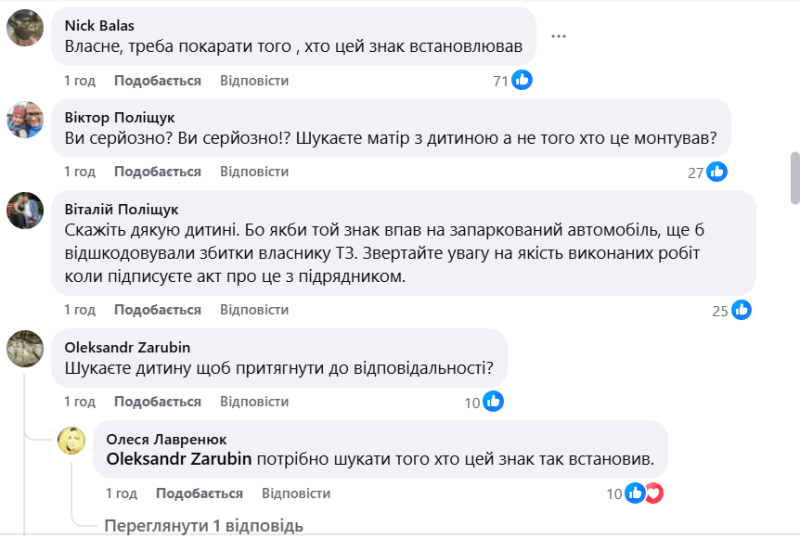Open Віталій Поліщук profile name link

[121, 209]
